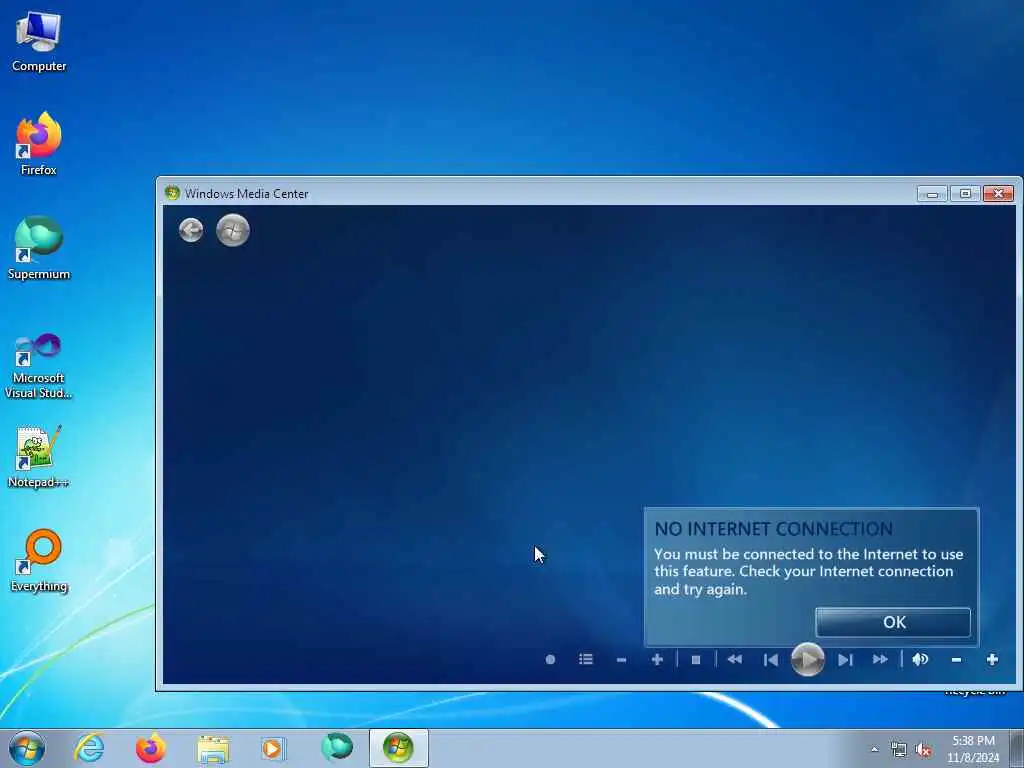The height and width of the screenshot is (768, 1024).
Task: Select the Computer desktop icon
Action: click(39, 42)
